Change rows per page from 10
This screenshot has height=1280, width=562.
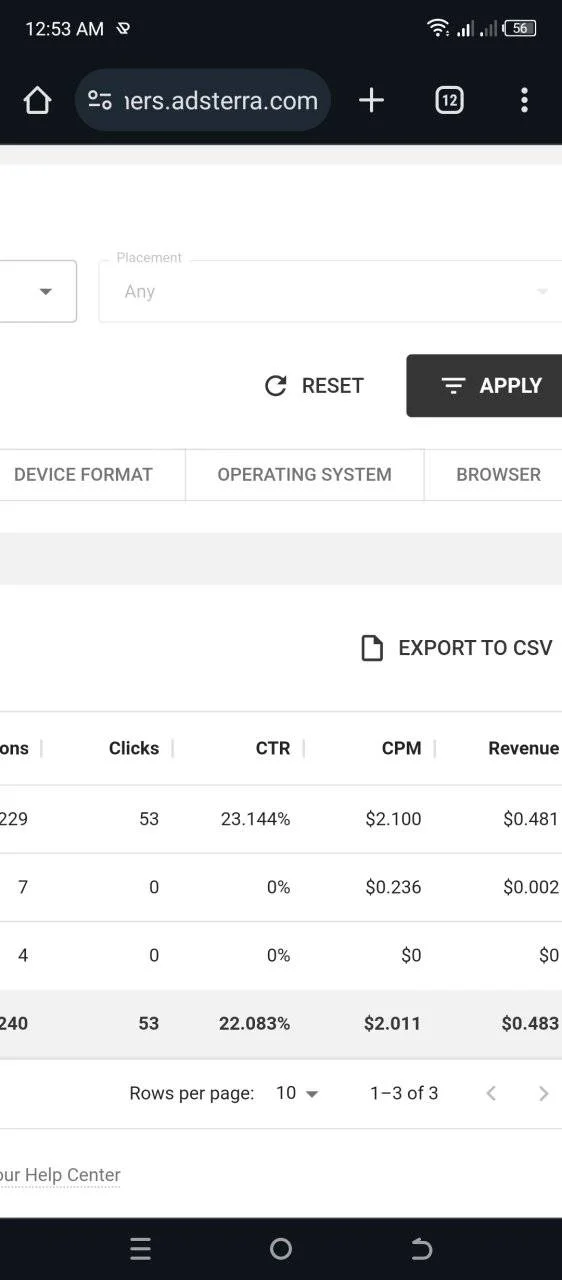297,1093
